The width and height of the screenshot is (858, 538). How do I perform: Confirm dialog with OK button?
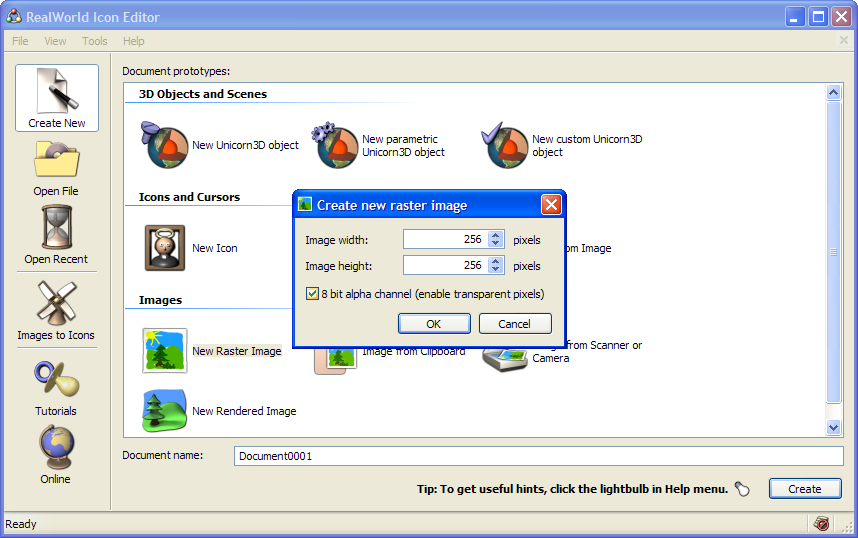point(434,323)
